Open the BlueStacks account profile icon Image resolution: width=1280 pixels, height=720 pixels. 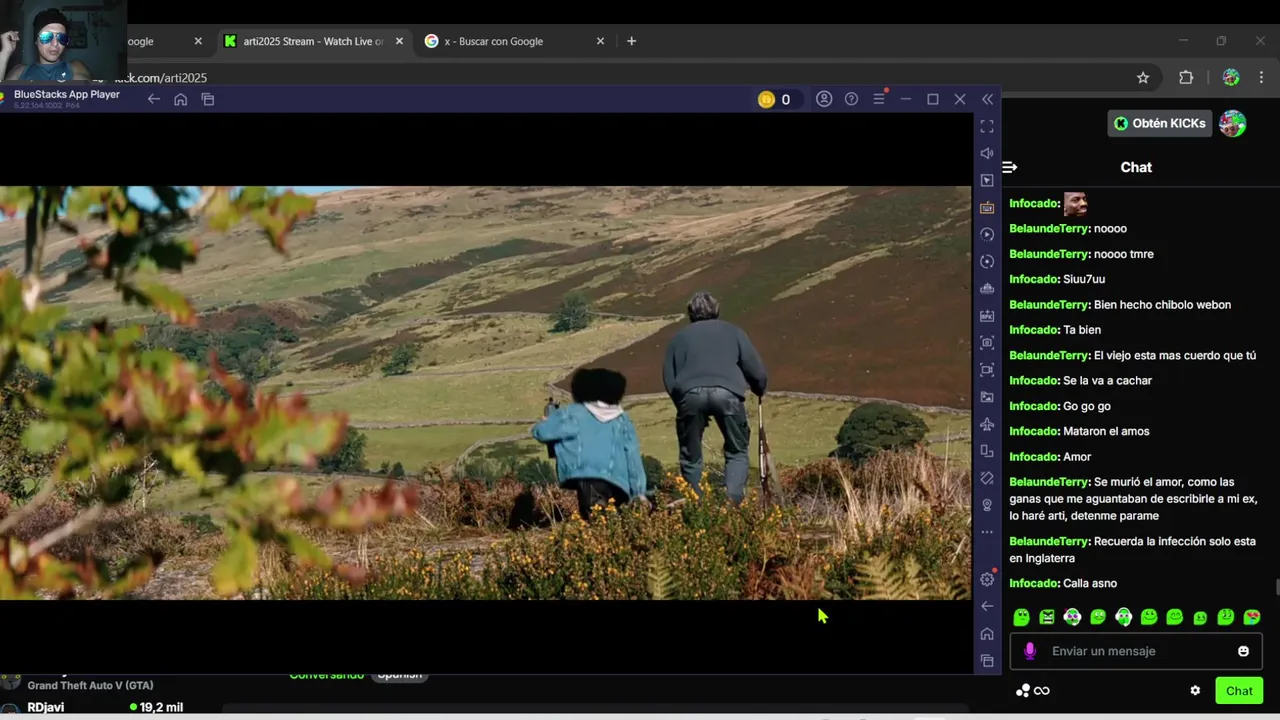point(824,99)
